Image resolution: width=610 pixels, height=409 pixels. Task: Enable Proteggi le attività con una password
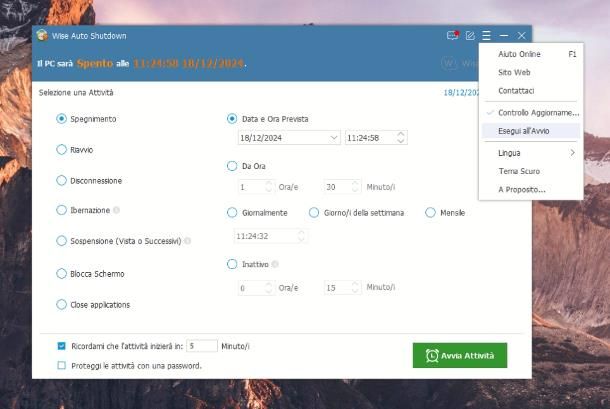click(x=61, y=365)
